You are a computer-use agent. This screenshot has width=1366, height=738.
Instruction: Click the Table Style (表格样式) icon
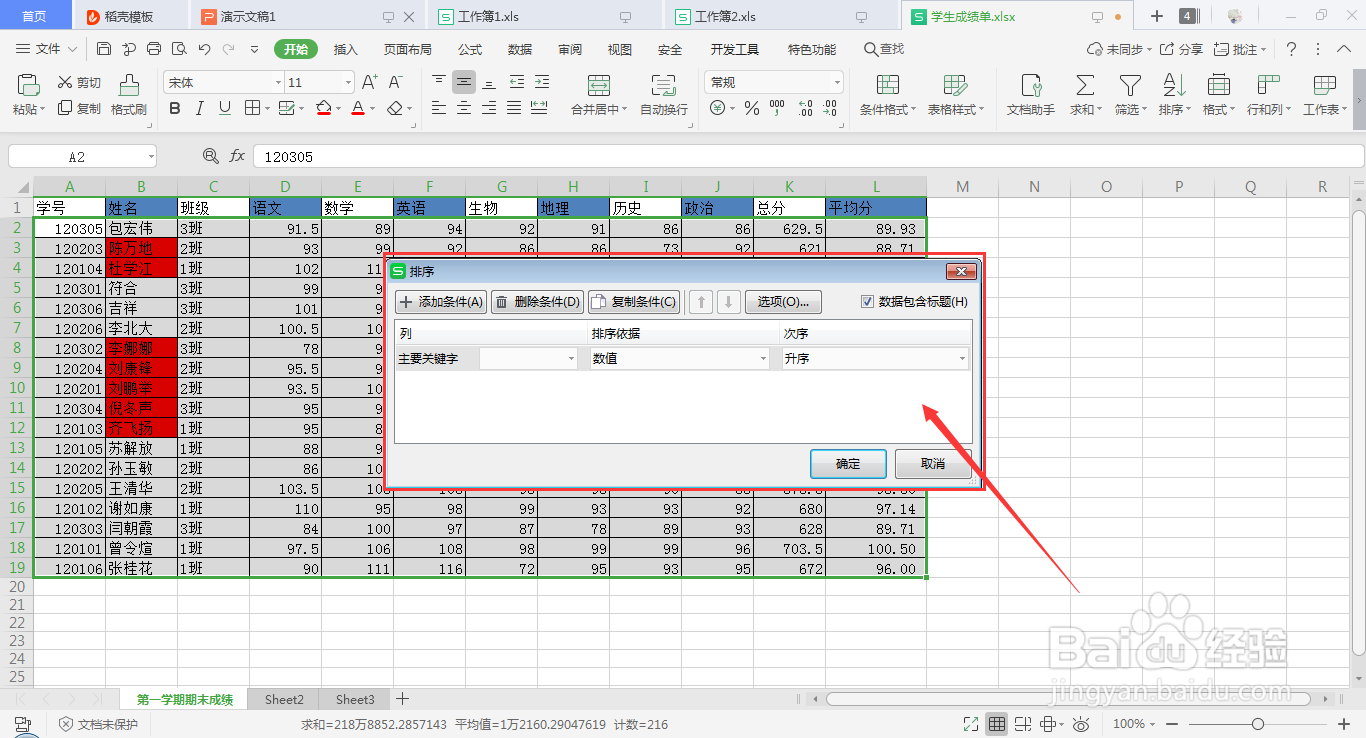pos(955,85)
